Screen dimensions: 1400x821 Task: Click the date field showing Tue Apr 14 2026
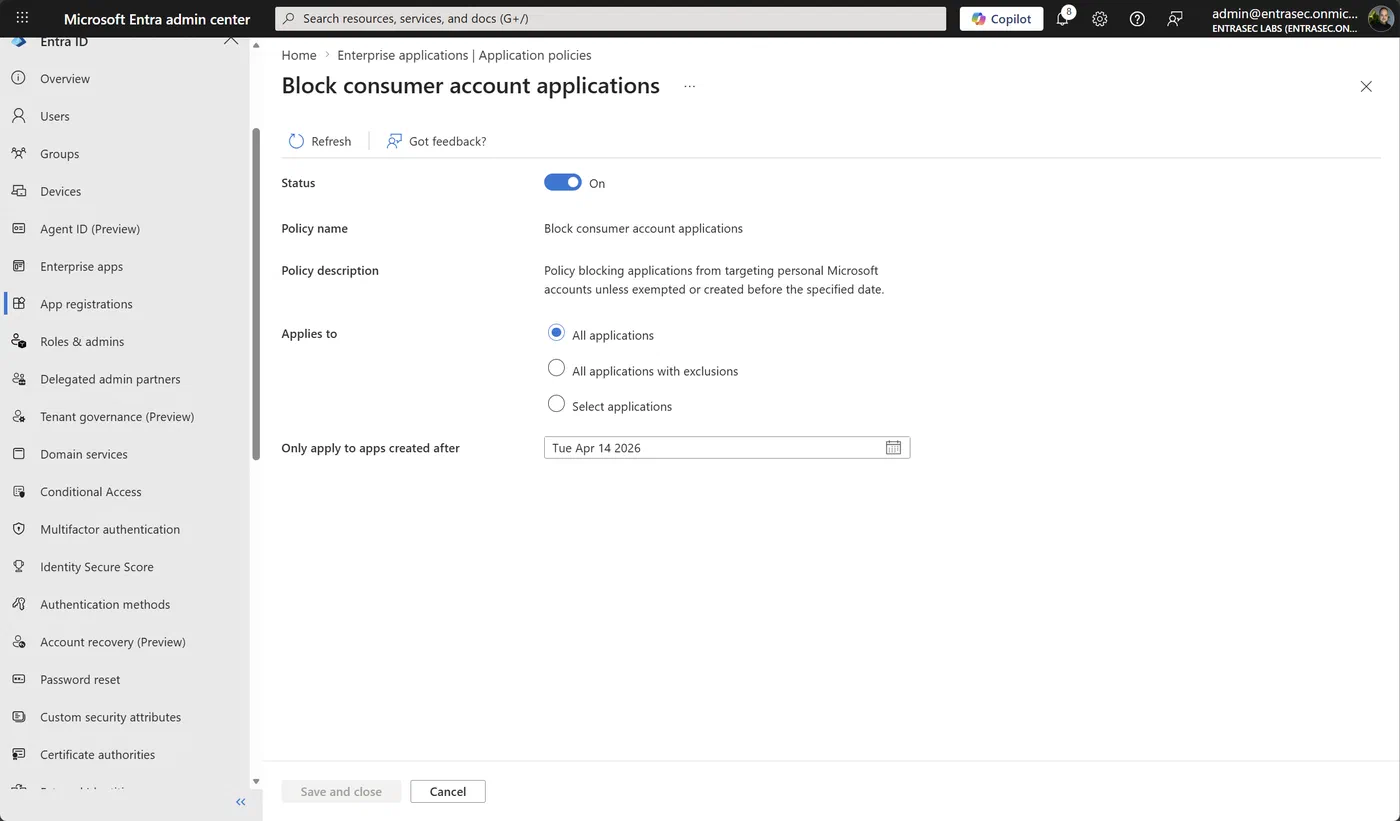[x=727, y=448]
